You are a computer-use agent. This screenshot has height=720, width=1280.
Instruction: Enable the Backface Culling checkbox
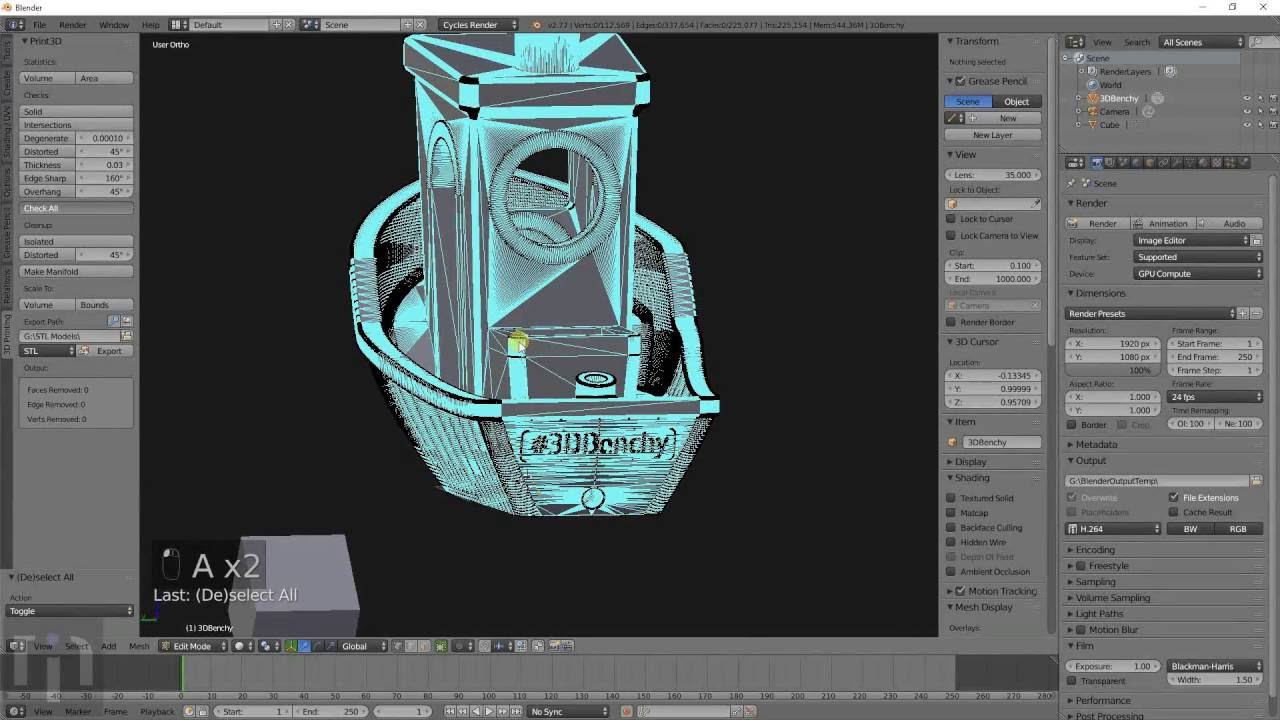pyautogui.click(x=951, y=527)
